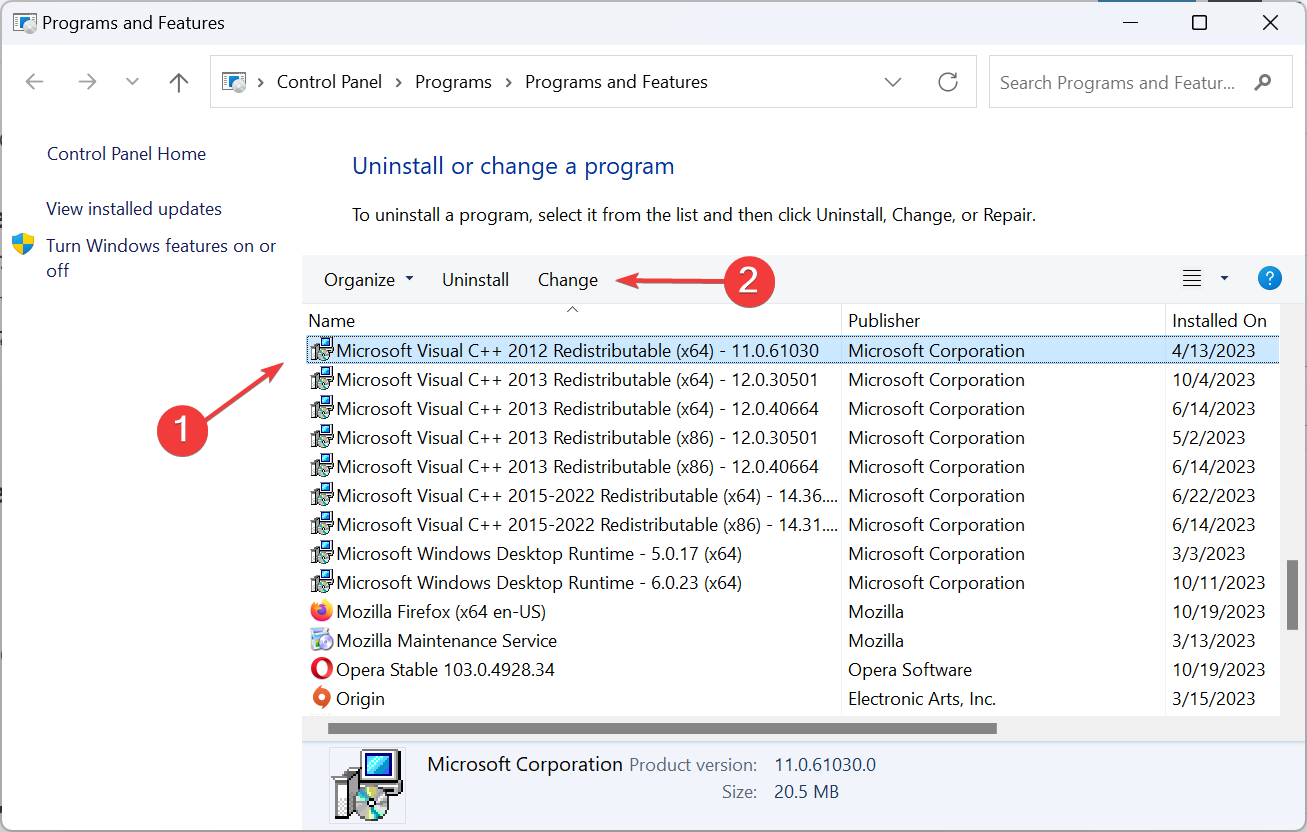Click the Change button
Screen dimensions: 1307x832
pyautogui.click(x=567, y=280)
